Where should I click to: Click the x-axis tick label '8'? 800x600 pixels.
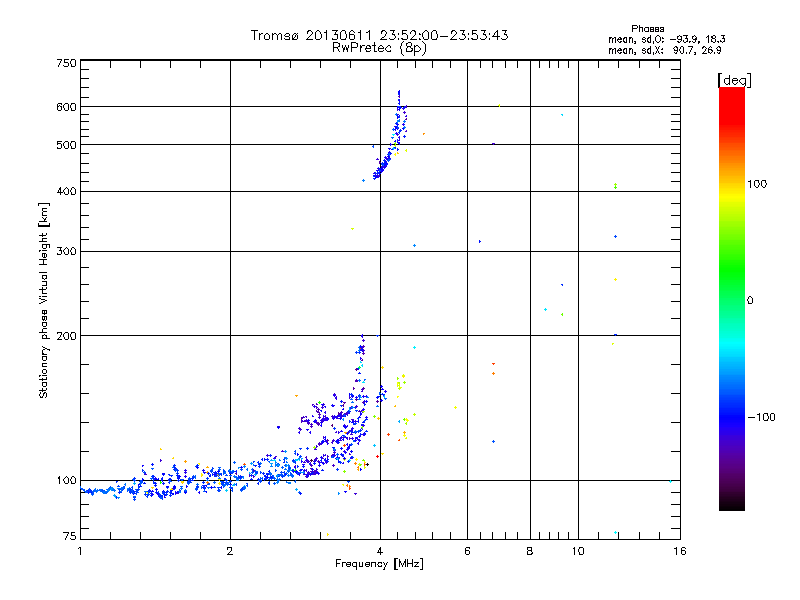[530, 551]
